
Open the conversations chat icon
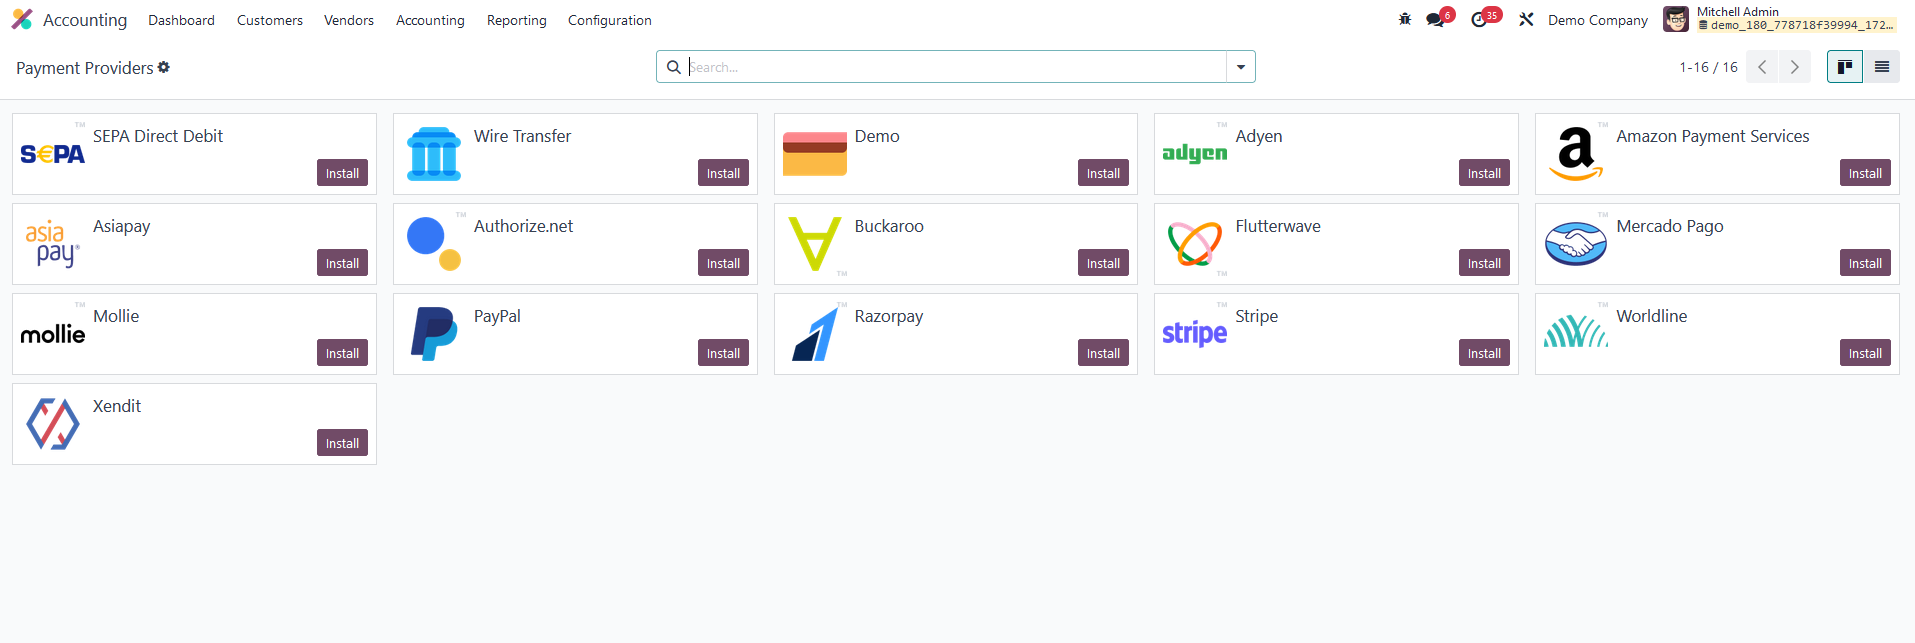[x=1436, y=20]
